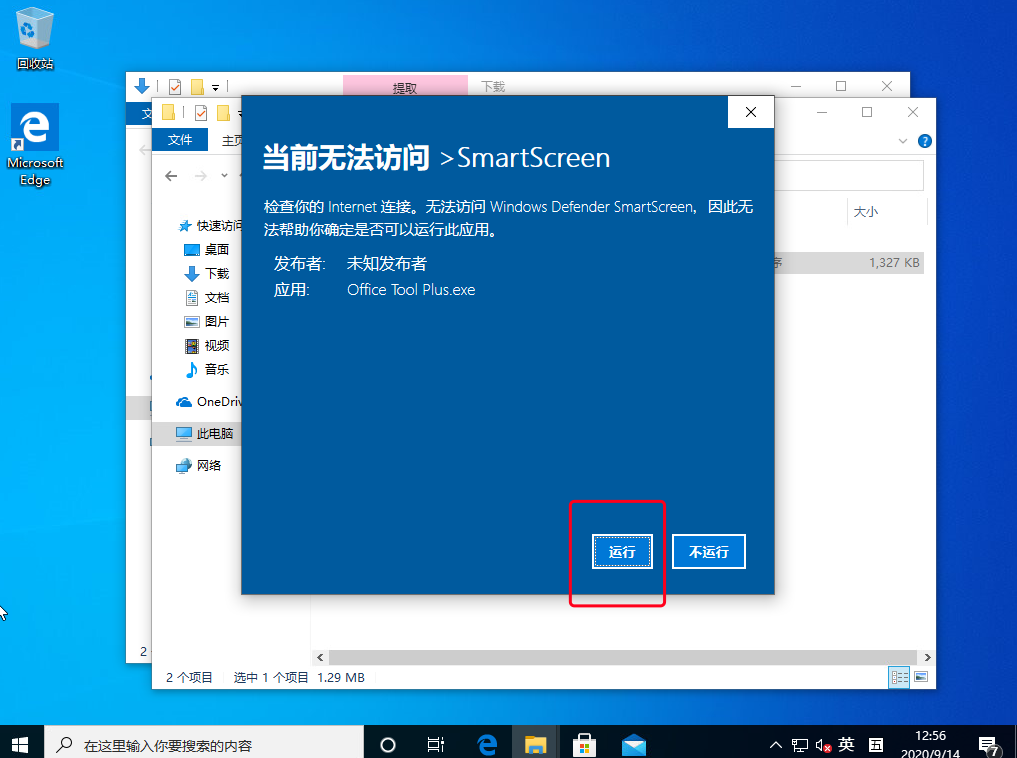Viewport: 1017px width, 758px height.
Task: Click the 大小 column header
Action: pyautogui.click(x=866, y=212)
